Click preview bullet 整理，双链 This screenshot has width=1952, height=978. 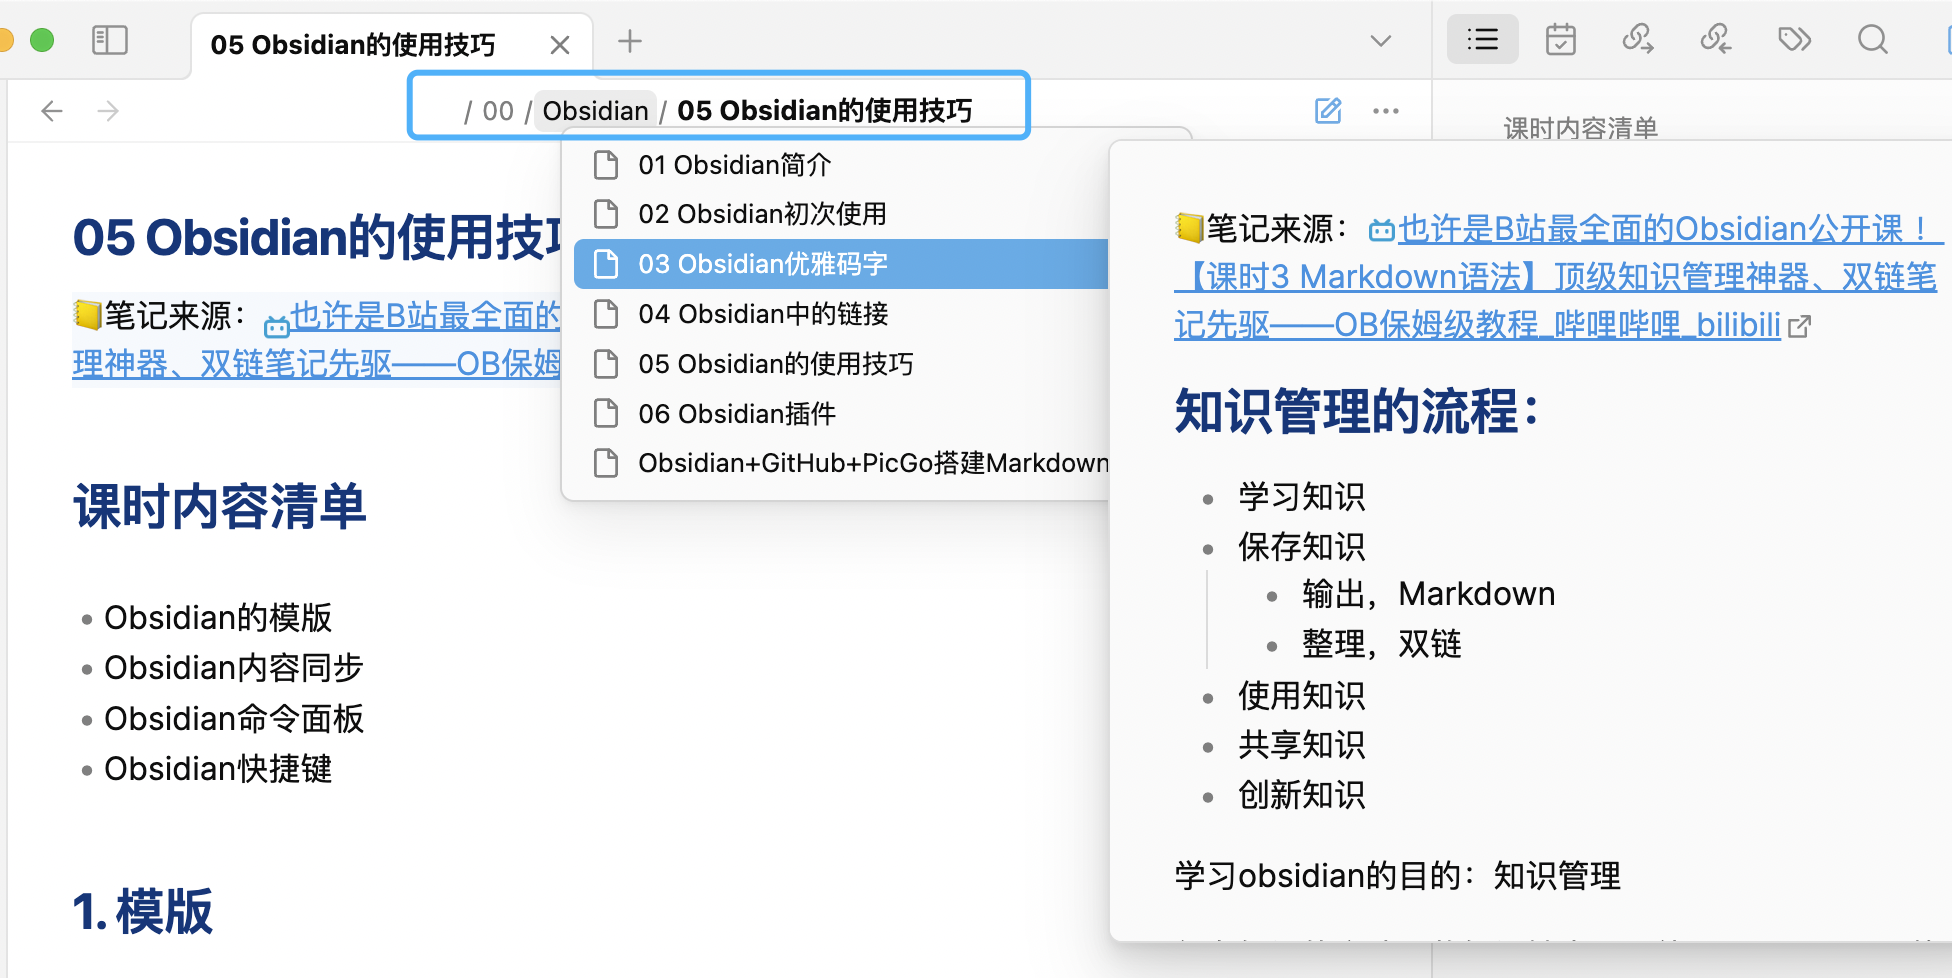pos(1381,644)
